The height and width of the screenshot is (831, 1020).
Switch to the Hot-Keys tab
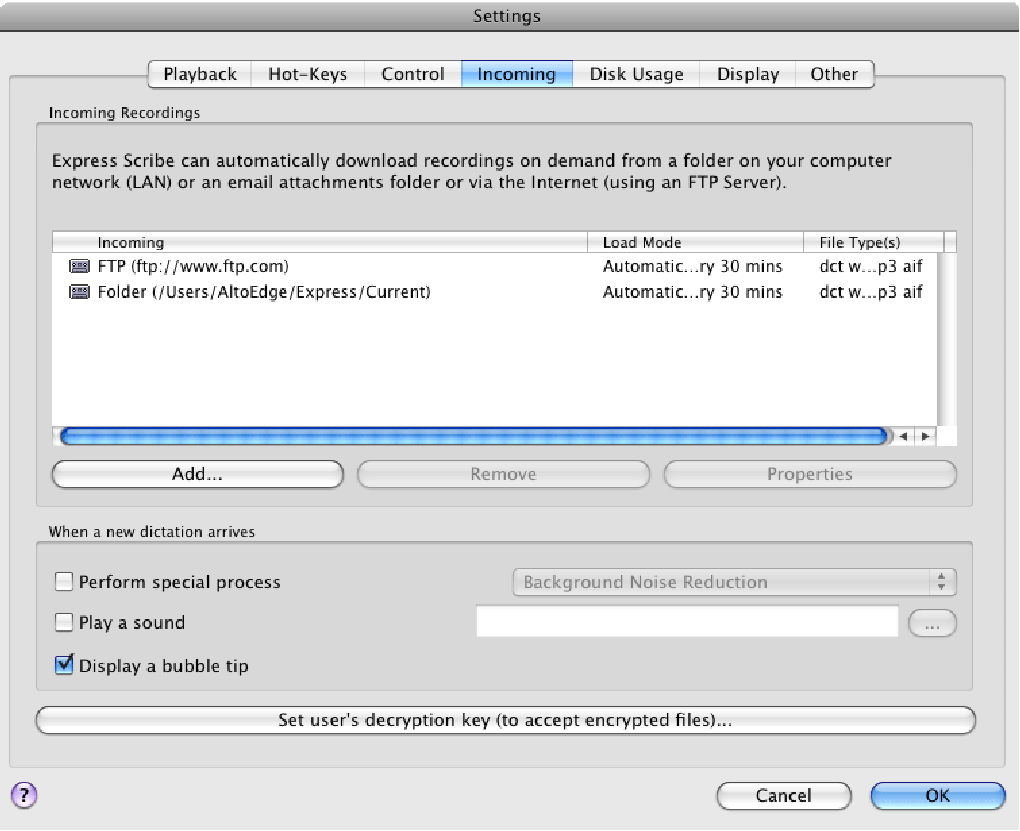point(308,74)
